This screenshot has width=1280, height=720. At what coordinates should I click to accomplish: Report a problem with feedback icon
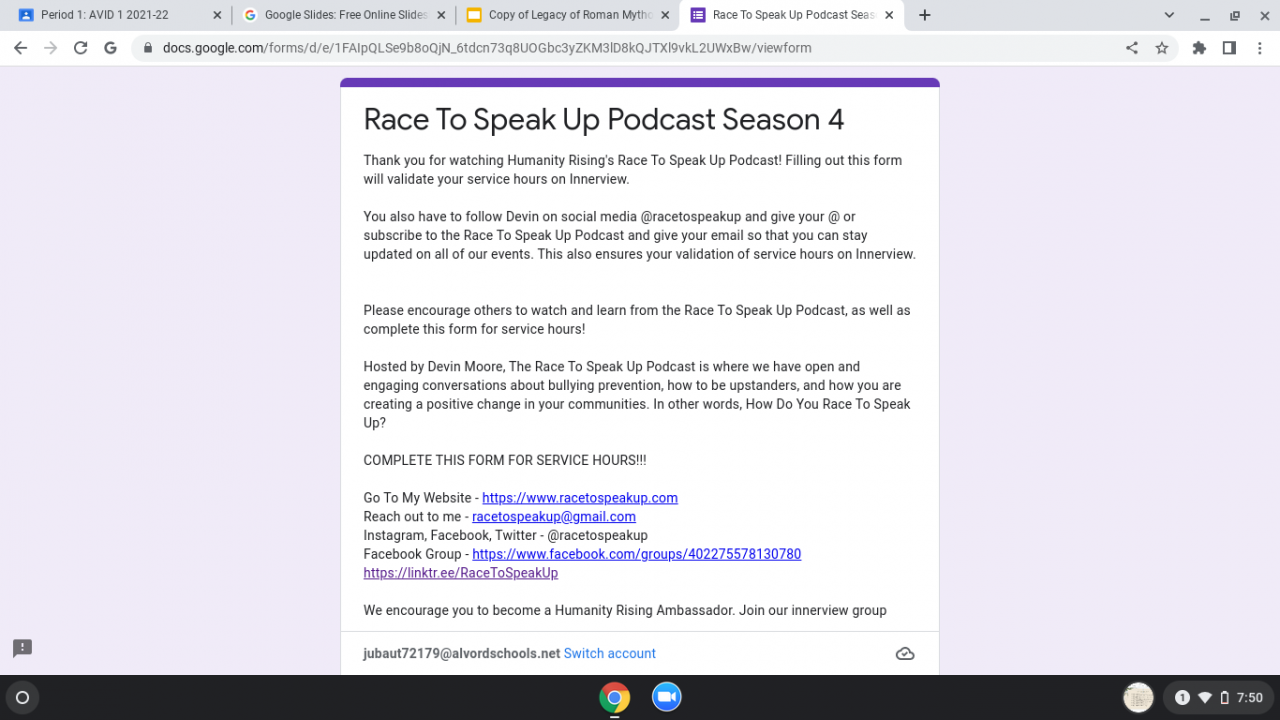click(x=23, y=648)
